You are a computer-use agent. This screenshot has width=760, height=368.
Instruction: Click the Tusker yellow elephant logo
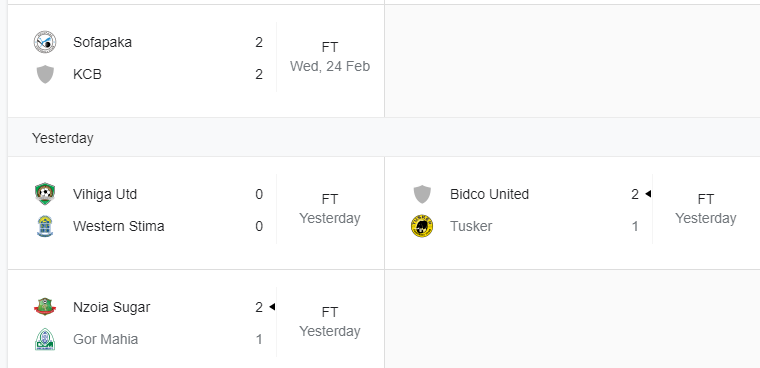422,226
